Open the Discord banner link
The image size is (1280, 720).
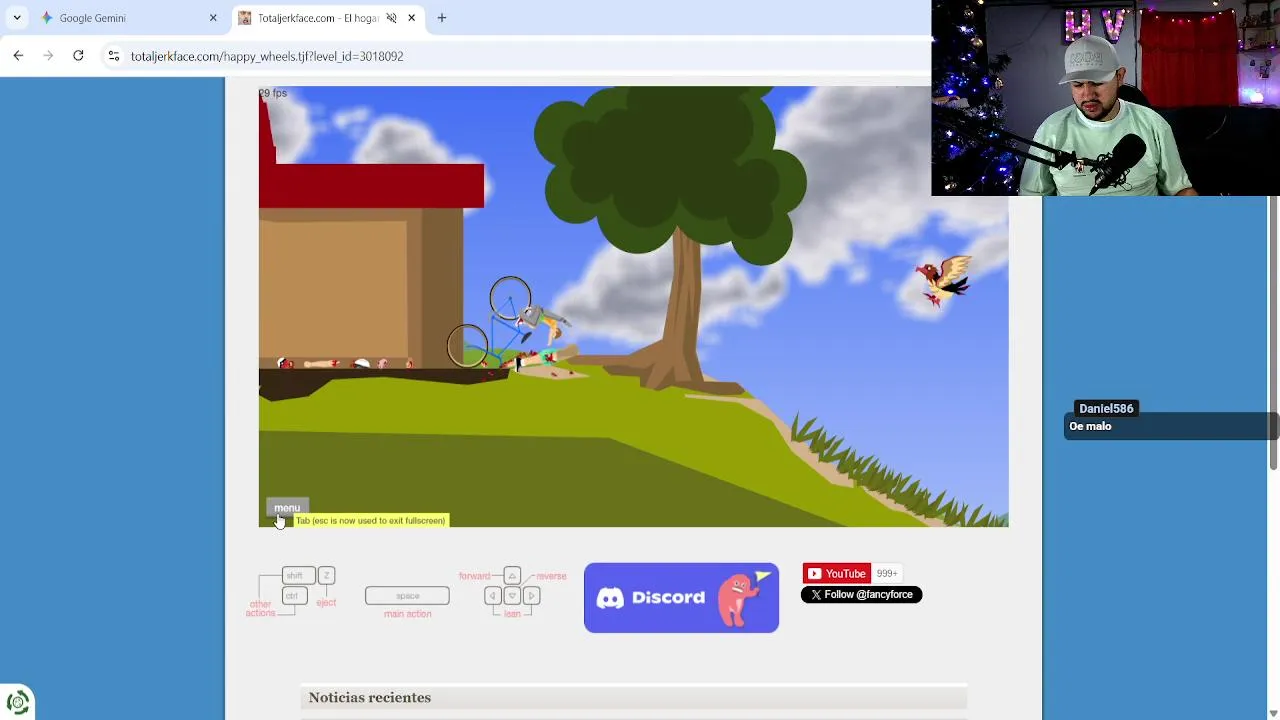[x=681, y=598]
